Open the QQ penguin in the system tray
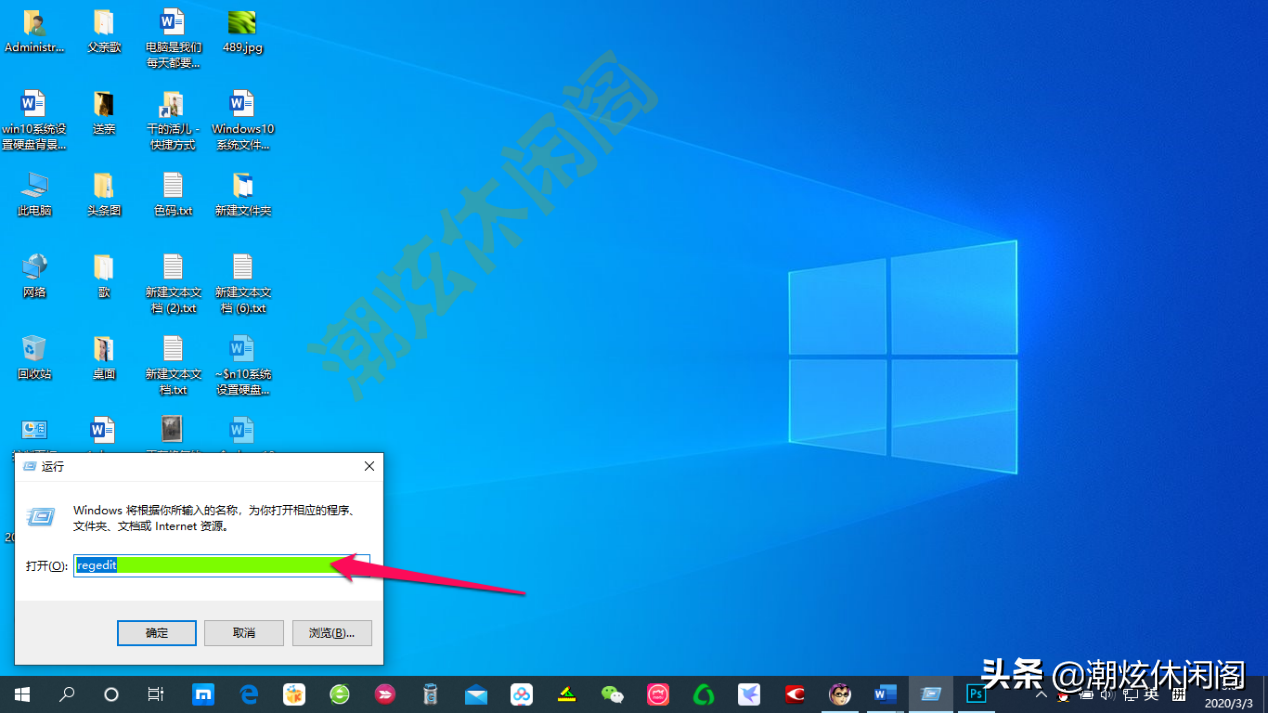The height and width of the screenshot is (713, 1268). click(1063, 697)
